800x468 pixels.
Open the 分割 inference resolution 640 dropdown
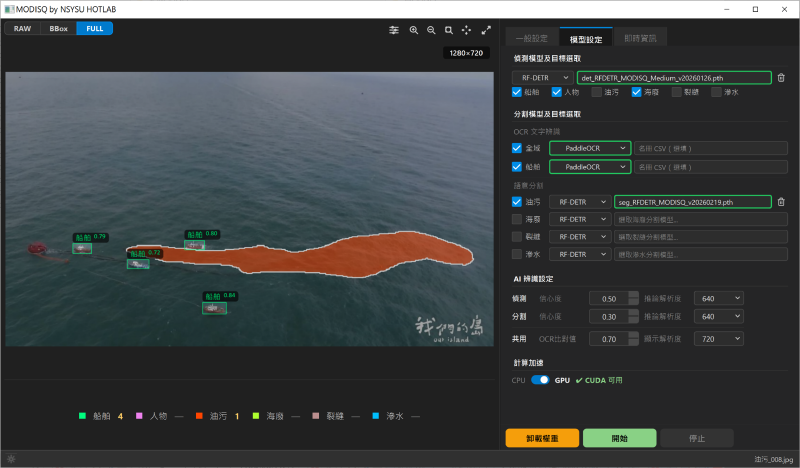(x=718, y=316)
